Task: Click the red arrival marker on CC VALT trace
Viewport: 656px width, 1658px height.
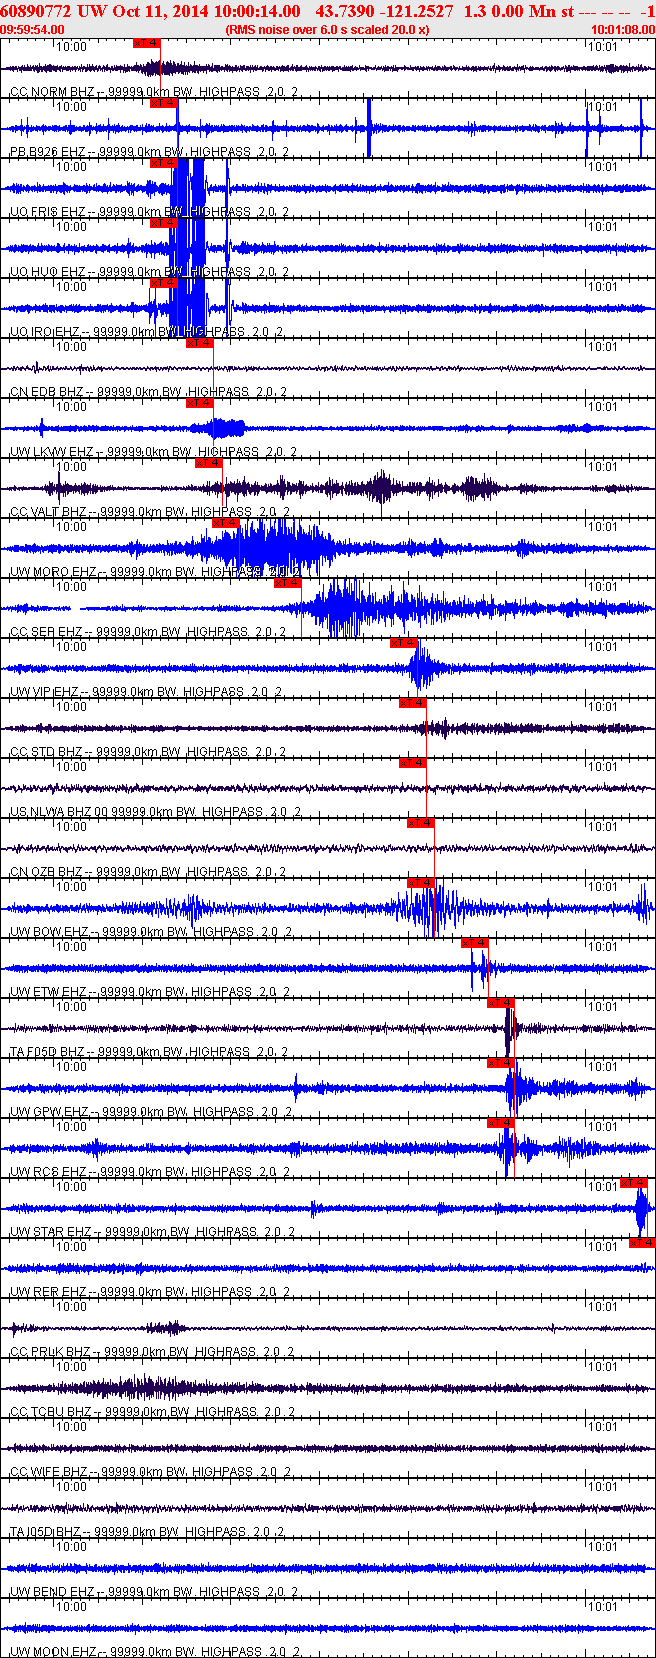Action: (x=208, y=463)
